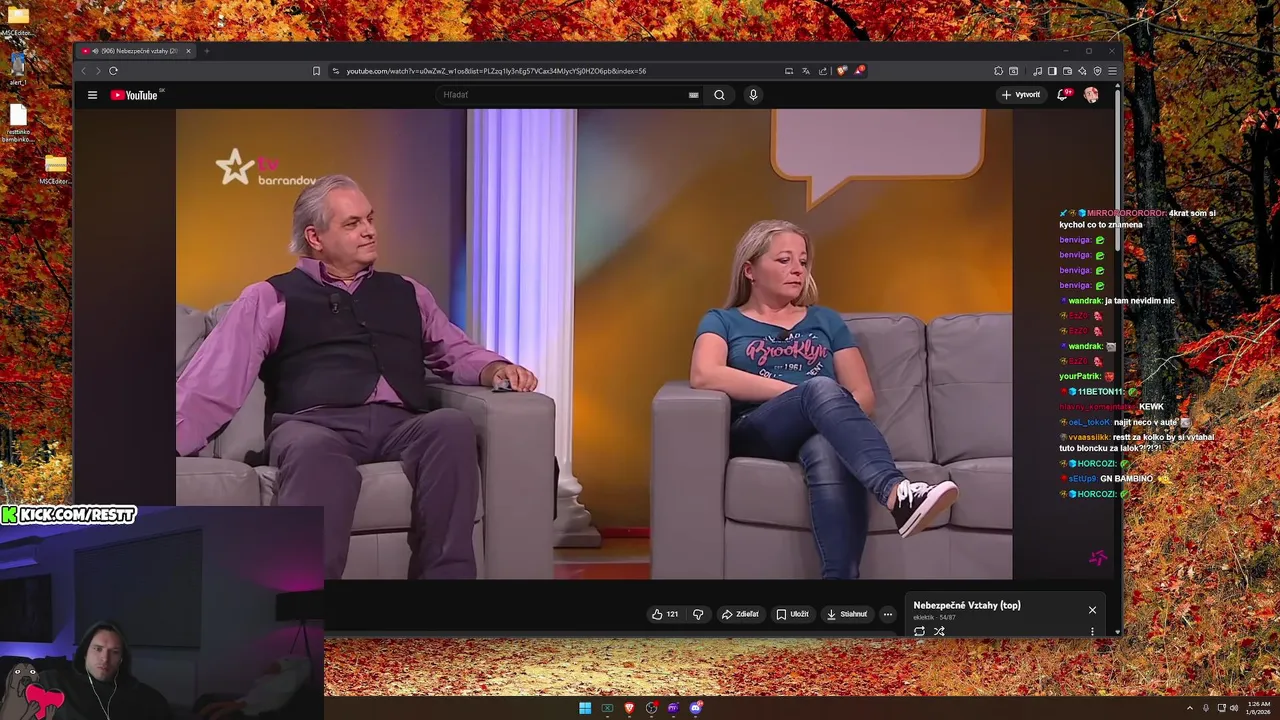Open the on-screen keyboard icon in search box
Screen dimensions: 1280x720
pyautogui.click(x=693, y=95)
